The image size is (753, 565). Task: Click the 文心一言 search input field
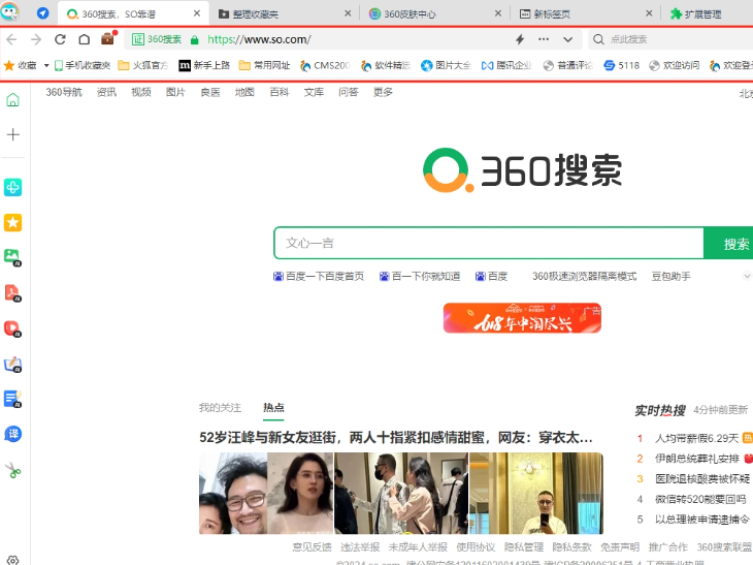click(488, 243)
